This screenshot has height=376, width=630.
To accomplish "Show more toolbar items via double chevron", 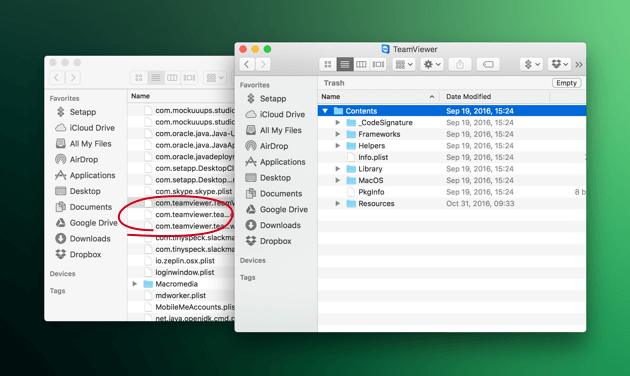I will coord(579,65).
